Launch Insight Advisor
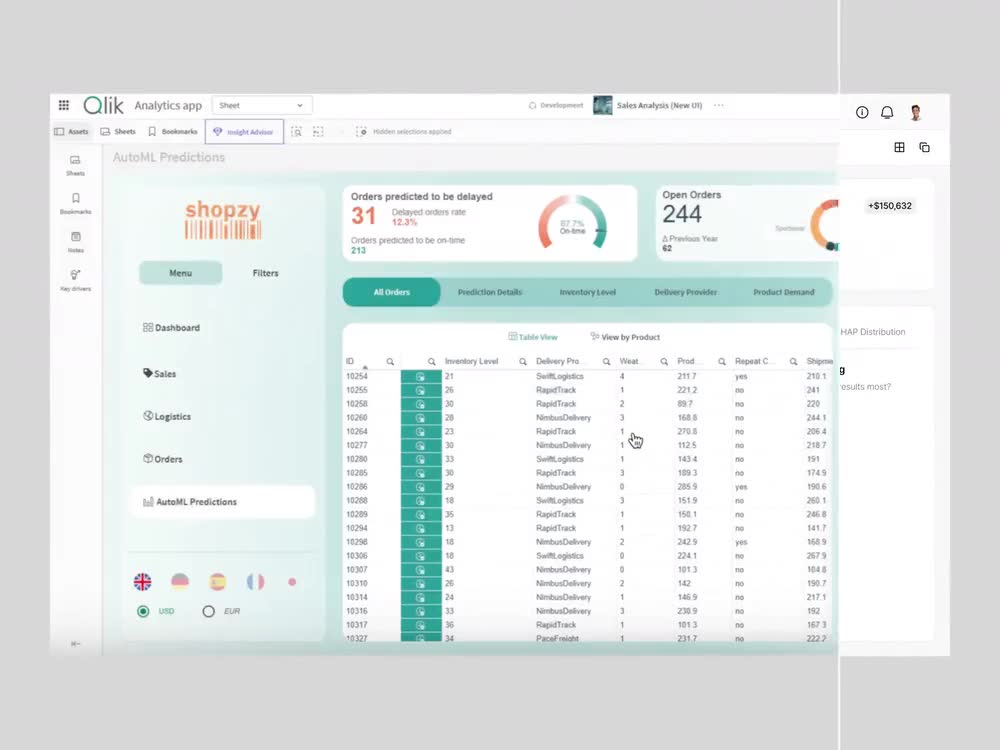 (x=244, y=131)
